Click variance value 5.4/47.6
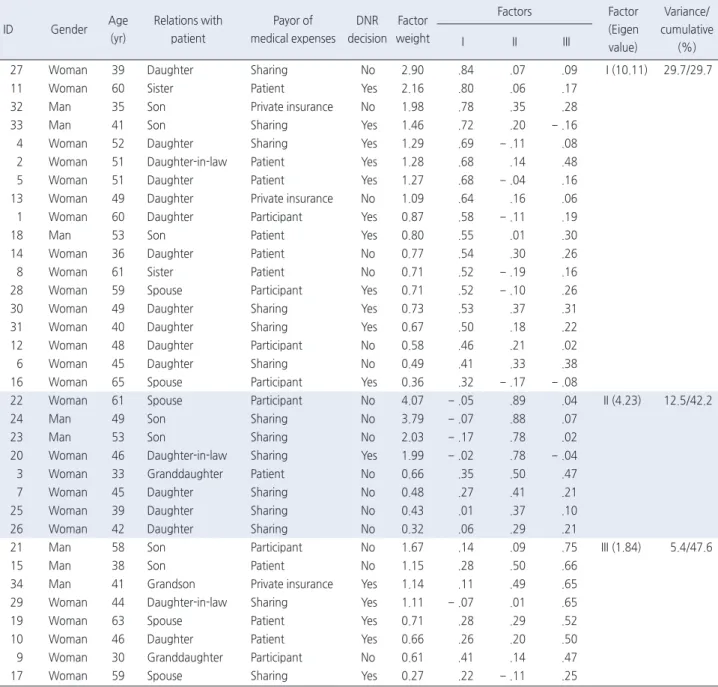The height and width of the screenshot is (687, 718). (x=691, y=547)
